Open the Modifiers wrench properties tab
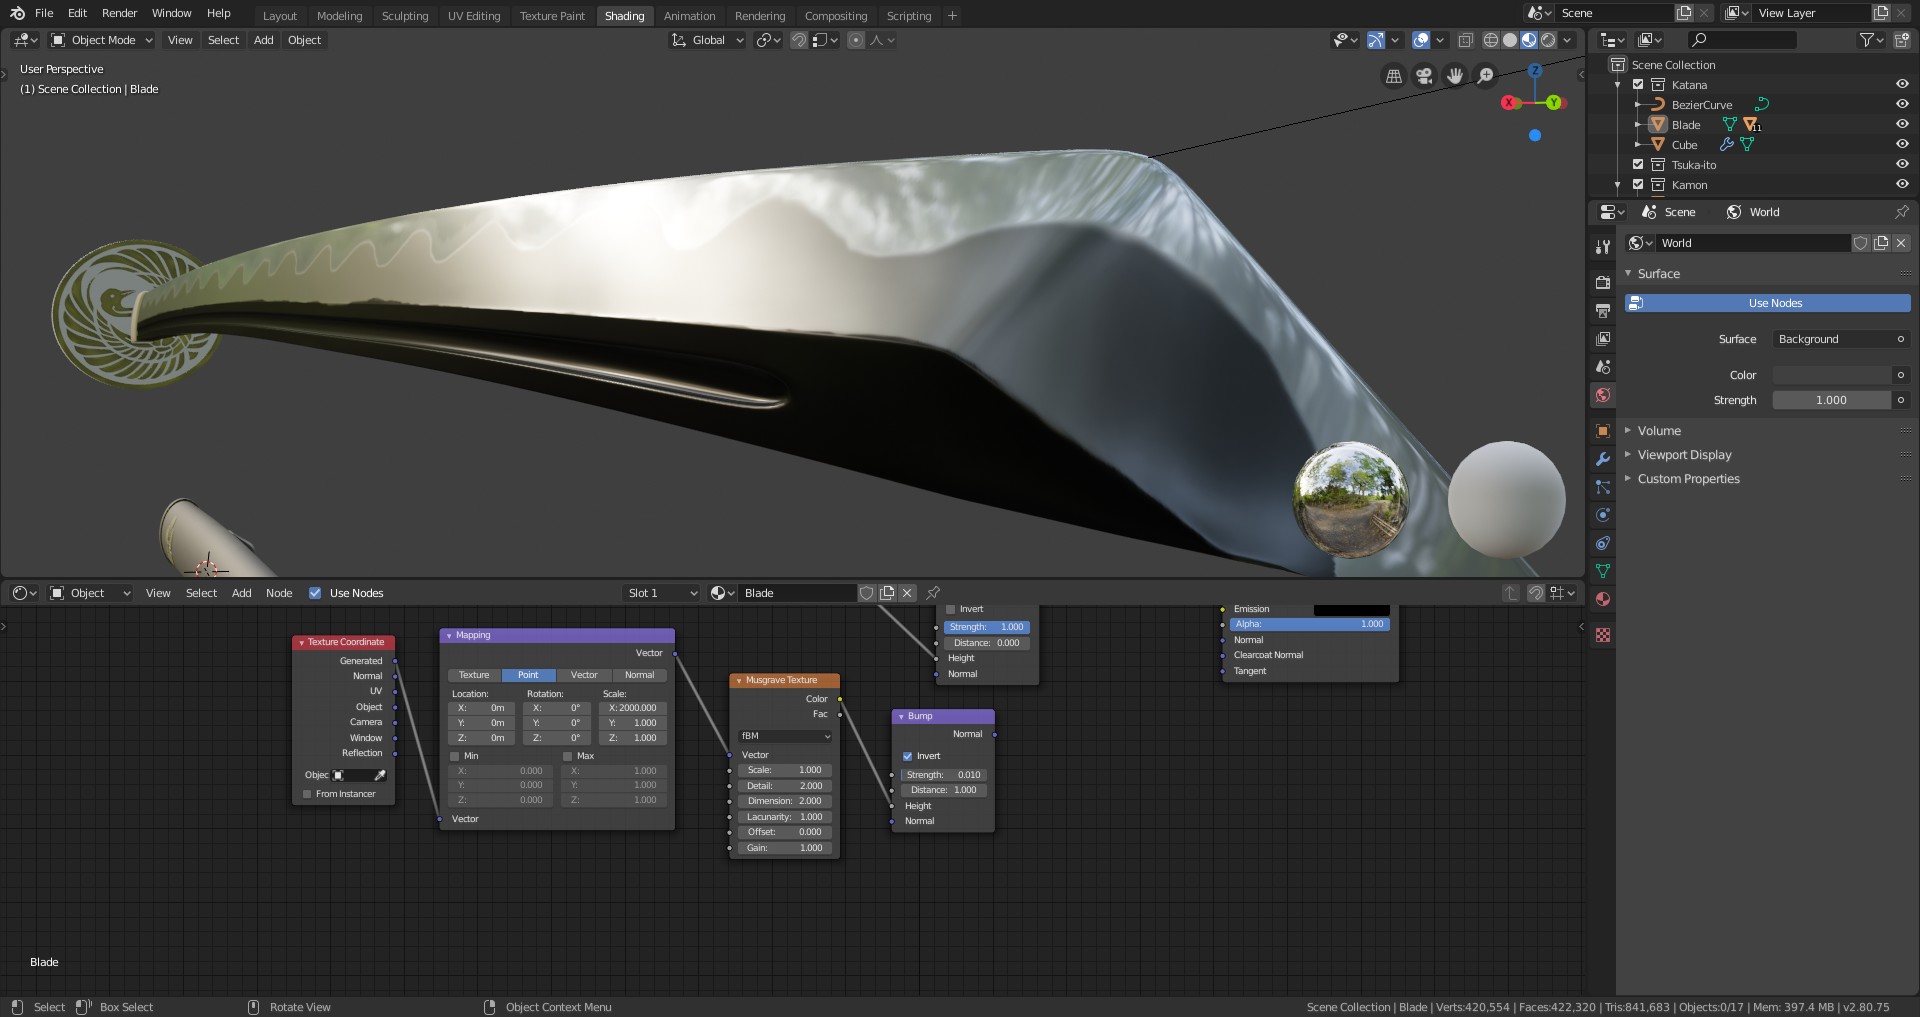Image resolution: width=1920 pixels, height=1017 pixels. point(1603,459)
